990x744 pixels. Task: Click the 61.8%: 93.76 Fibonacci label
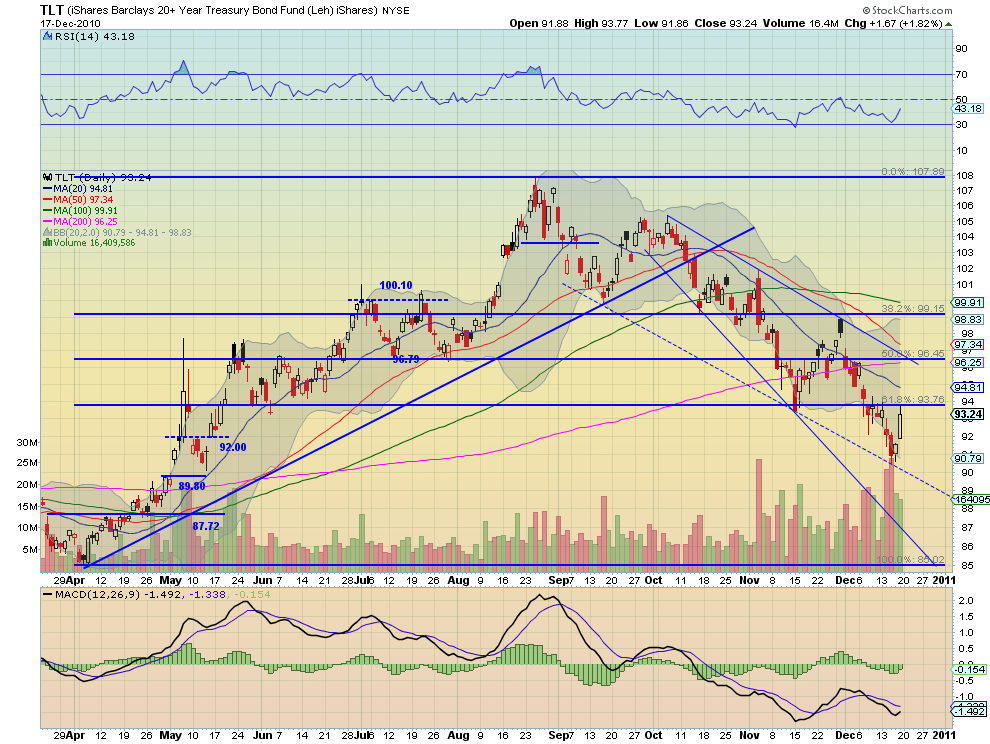[x=913, y=400]
